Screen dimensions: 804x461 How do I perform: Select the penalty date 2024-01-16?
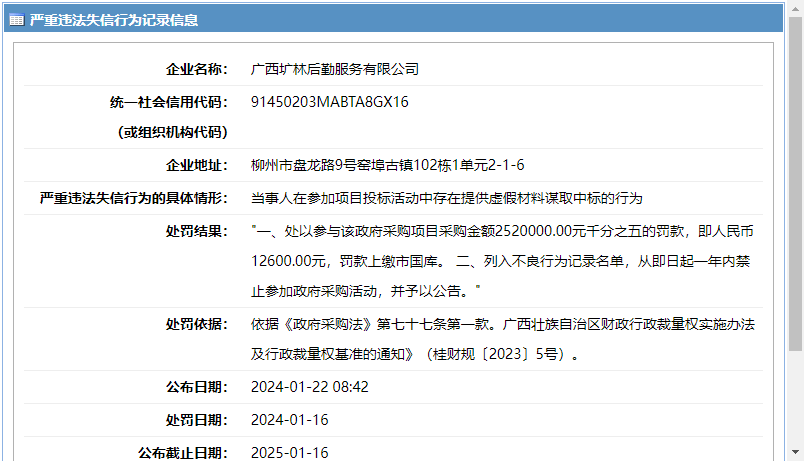(290, 420)
